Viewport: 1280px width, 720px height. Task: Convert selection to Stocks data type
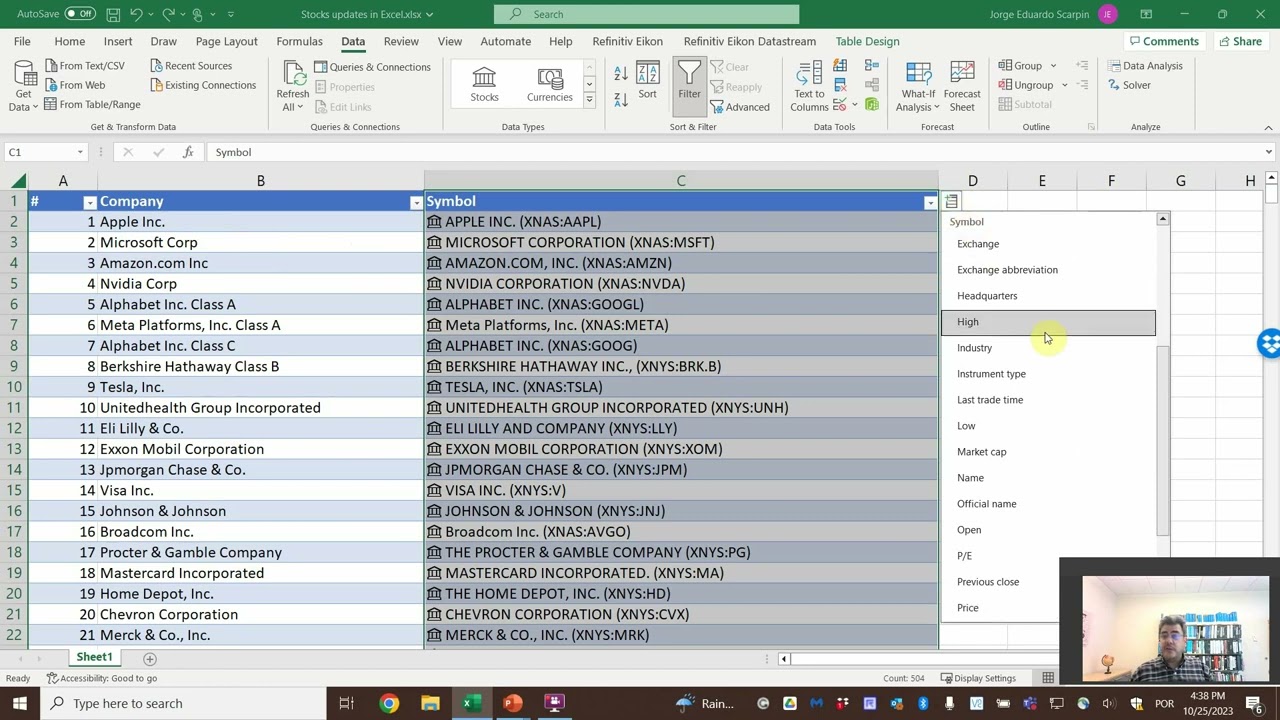click(484, 84)
